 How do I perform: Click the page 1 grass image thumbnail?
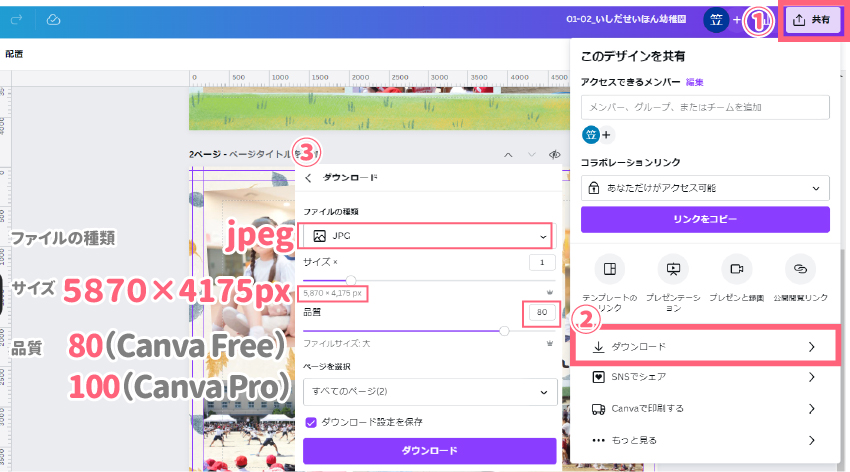(x=378, y=108)
